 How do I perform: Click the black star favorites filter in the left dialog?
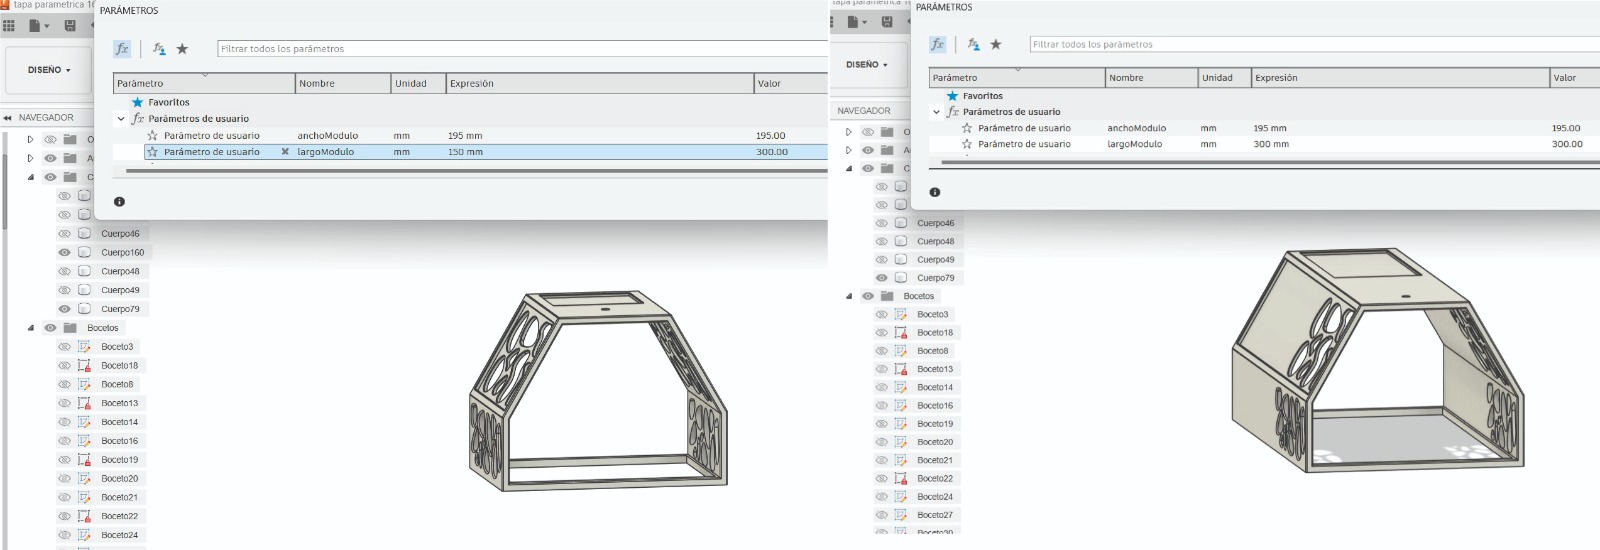182,48
